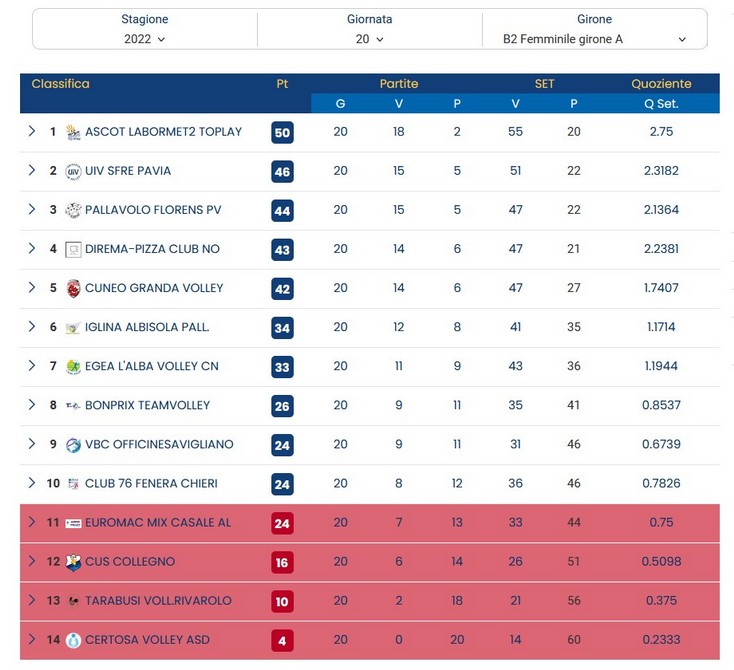Viewport: 734px width, 670px height.
Task: Select team name CERTOSA VOLLEY ASD
Action: (x=147, y=640)
